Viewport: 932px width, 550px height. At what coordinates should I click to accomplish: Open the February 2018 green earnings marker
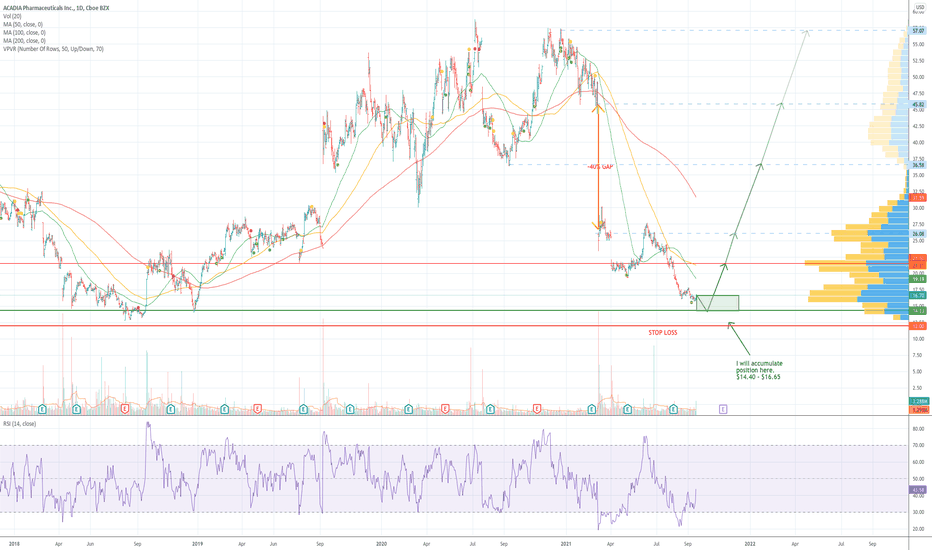tap(43, 409)
